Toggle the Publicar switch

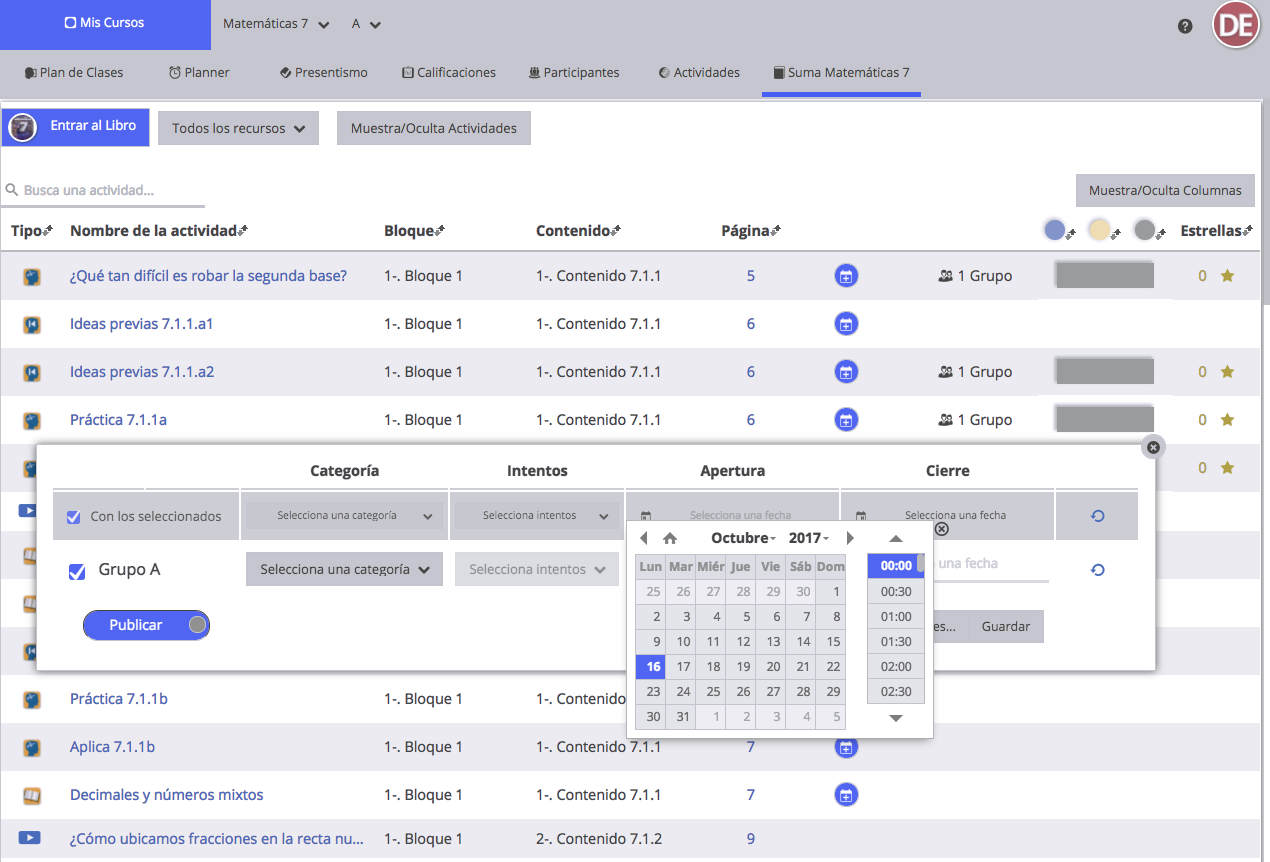click(x=146, y=625)
